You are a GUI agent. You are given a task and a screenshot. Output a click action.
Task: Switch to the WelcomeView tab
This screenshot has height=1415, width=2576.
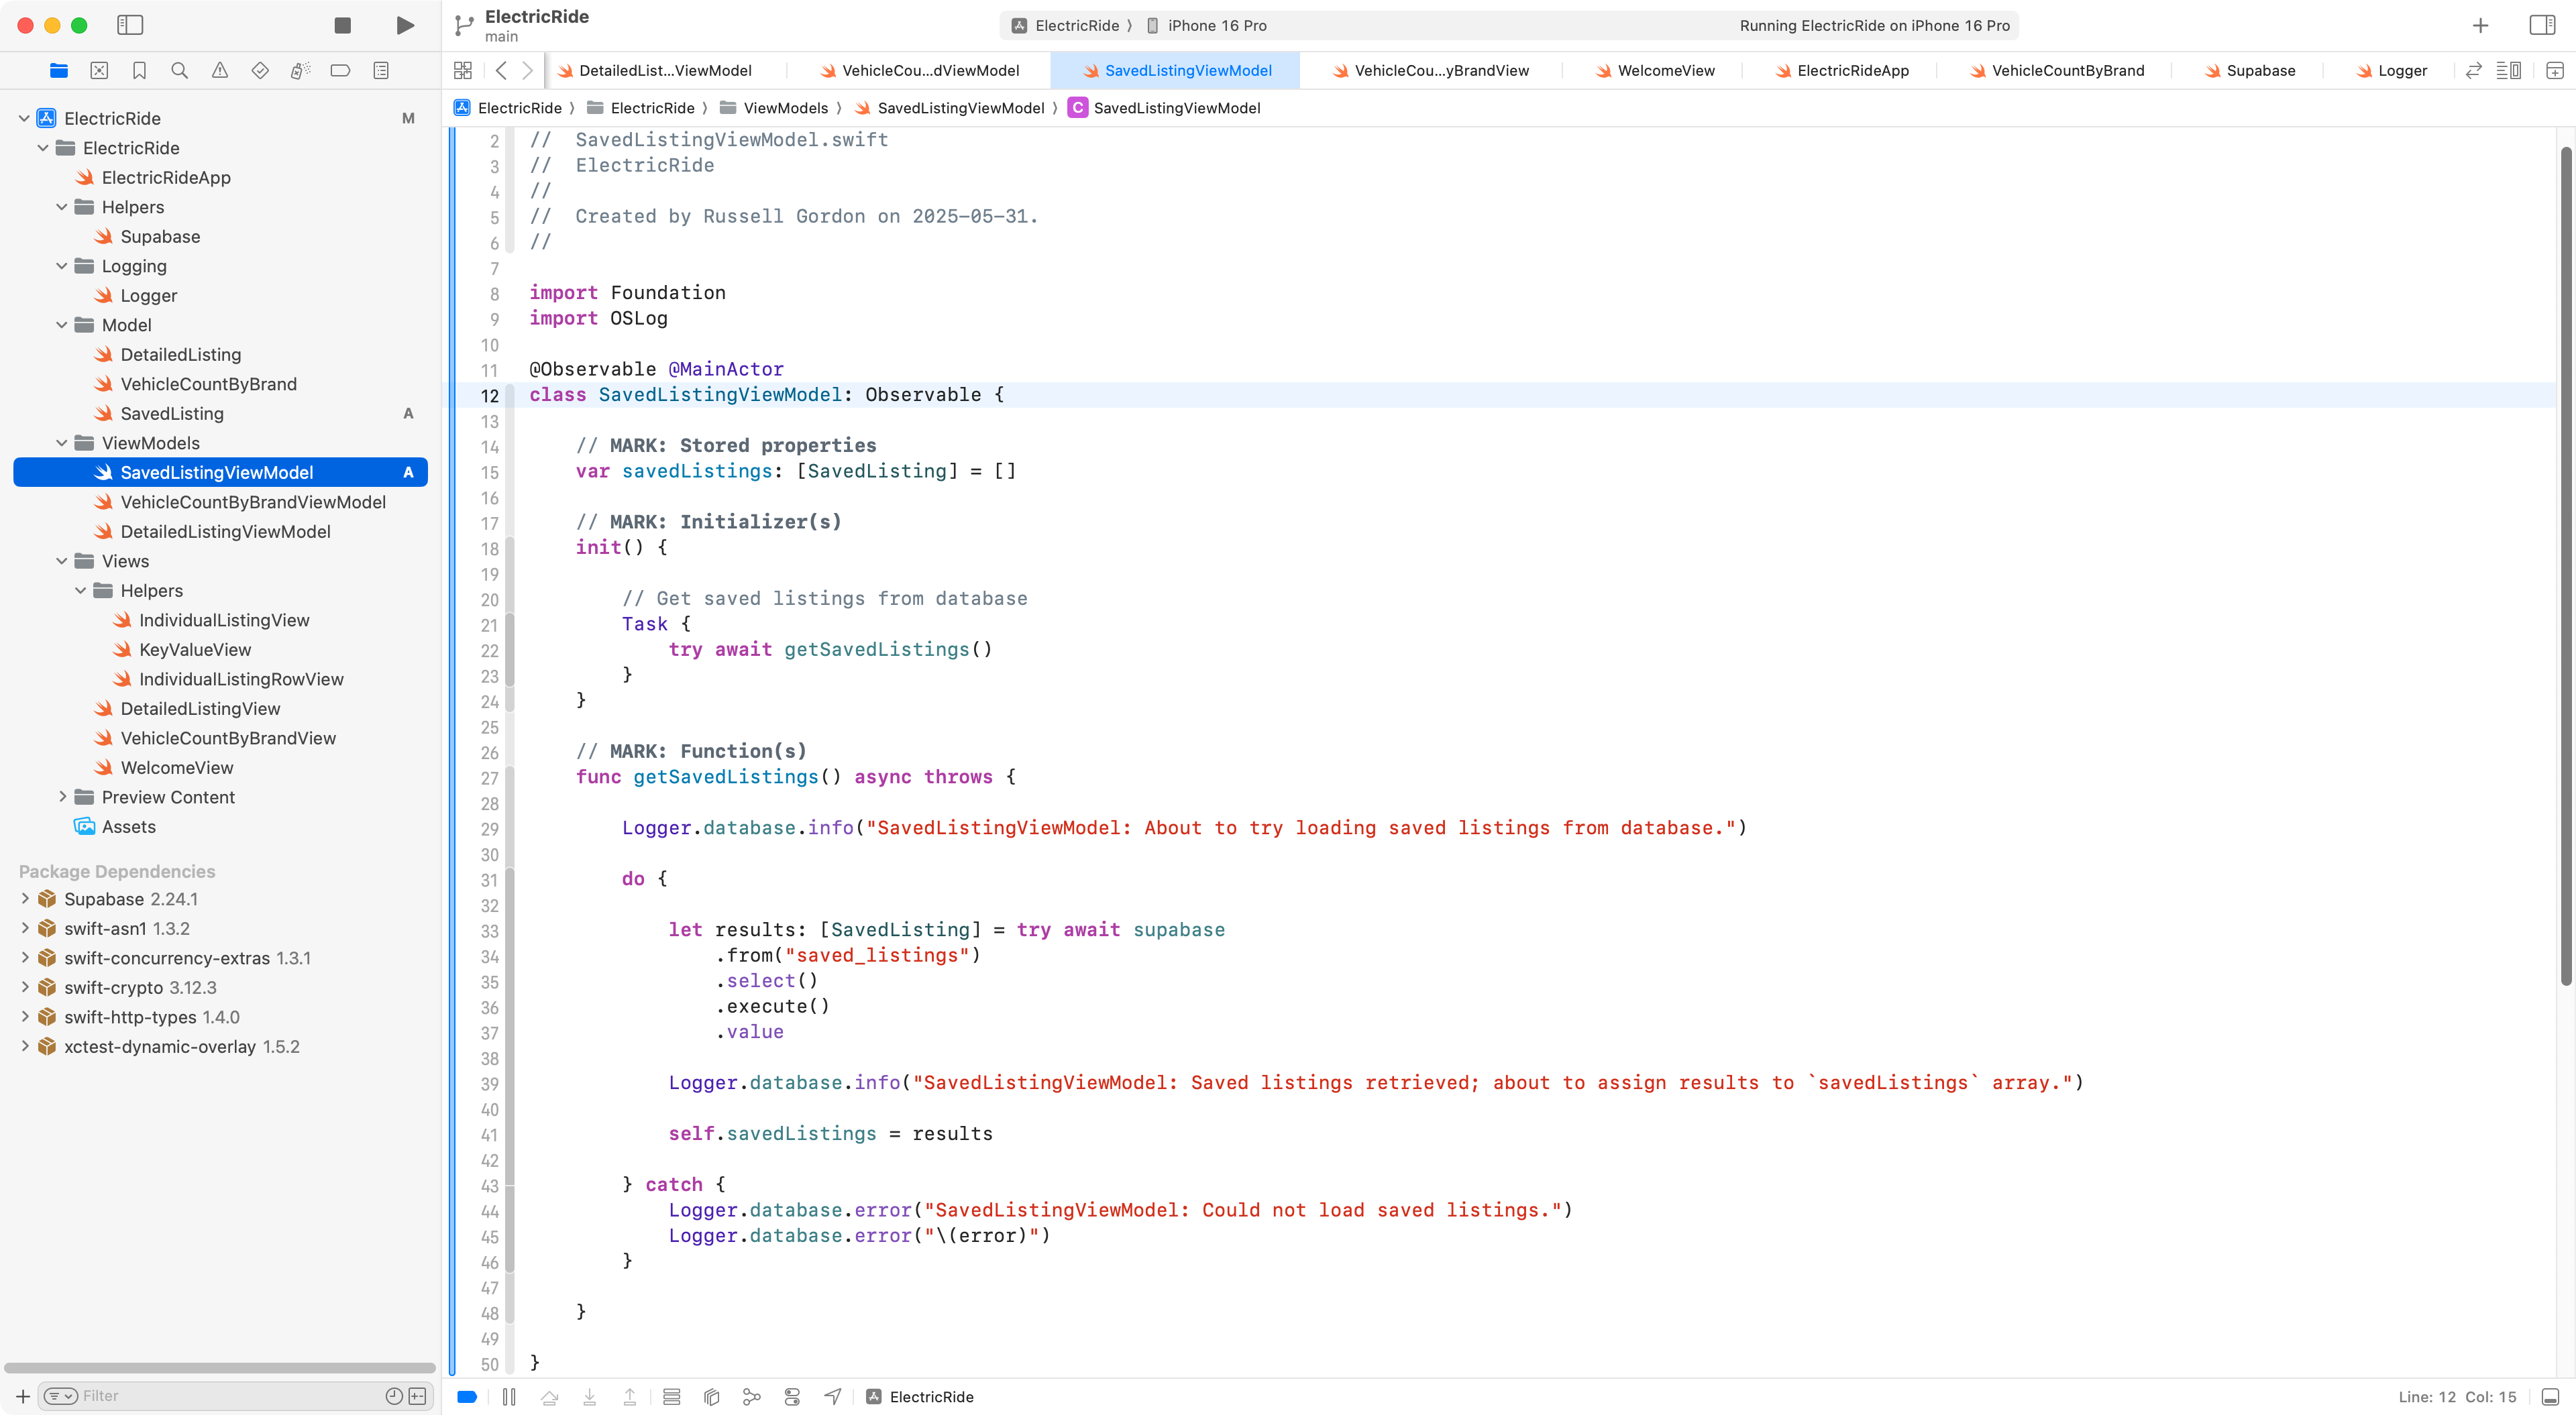pos(1665,70)
